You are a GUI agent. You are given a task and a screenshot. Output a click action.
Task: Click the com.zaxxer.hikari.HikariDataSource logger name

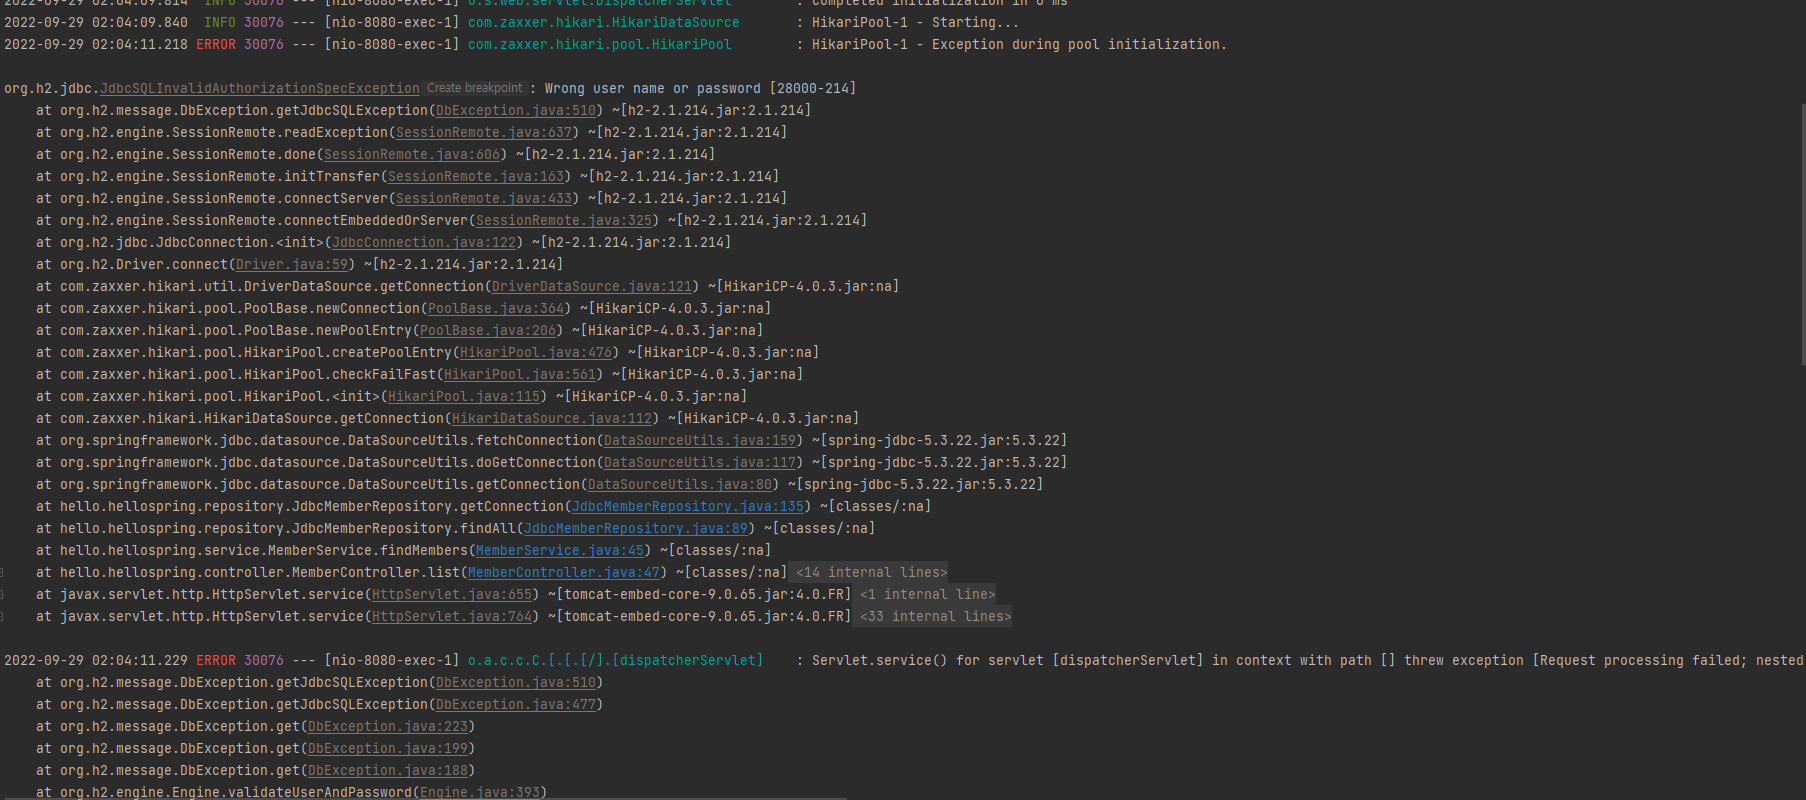point(604,22)
